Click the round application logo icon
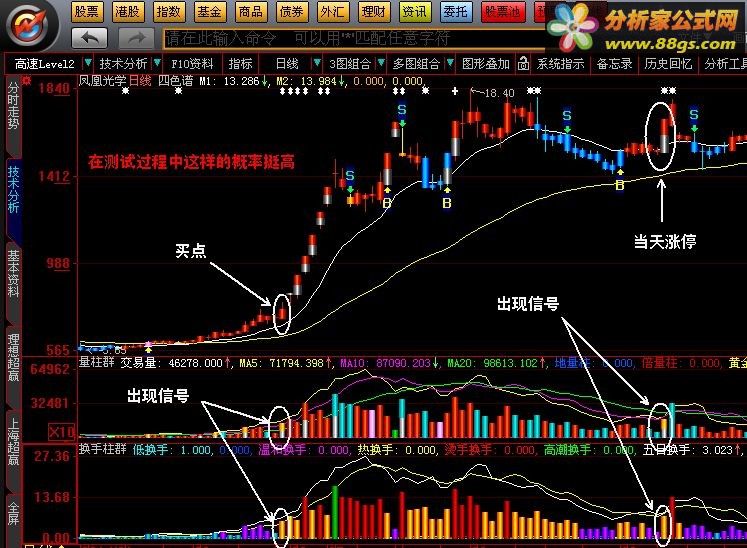The image size is (747, 548). [x=30, y=24]
